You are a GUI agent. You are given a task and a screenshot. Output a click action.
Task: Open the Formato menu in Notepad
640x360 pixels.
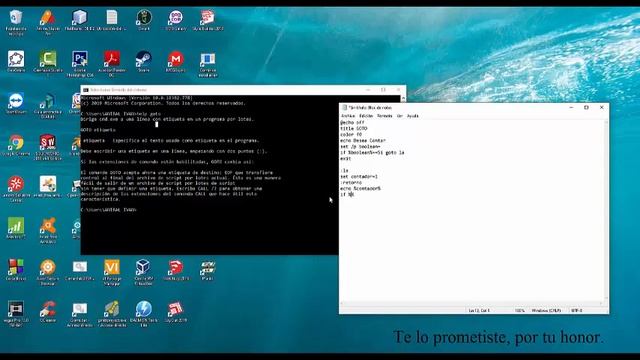pyautogui.click(x=384, y=116)
